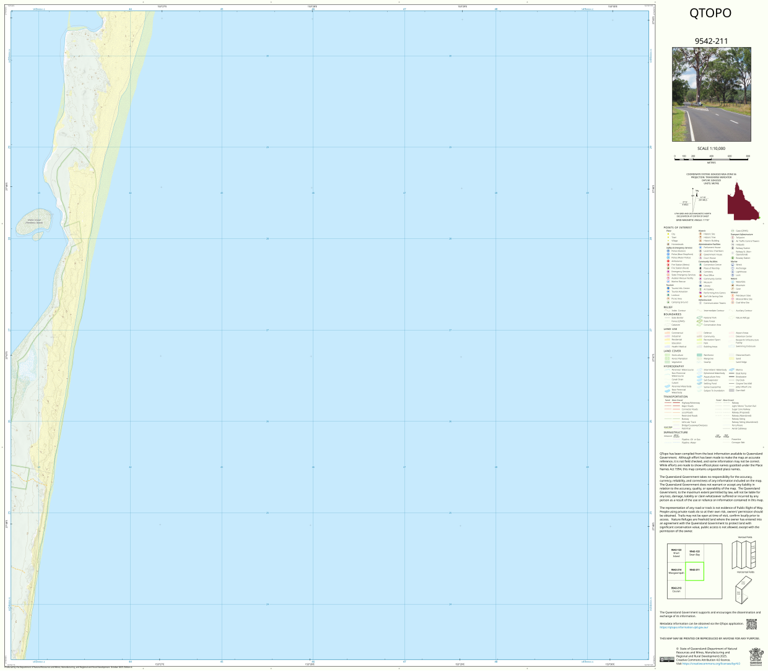
Task: Click the Sand land cover yellow swatch
Action: [x=732, y=359]
